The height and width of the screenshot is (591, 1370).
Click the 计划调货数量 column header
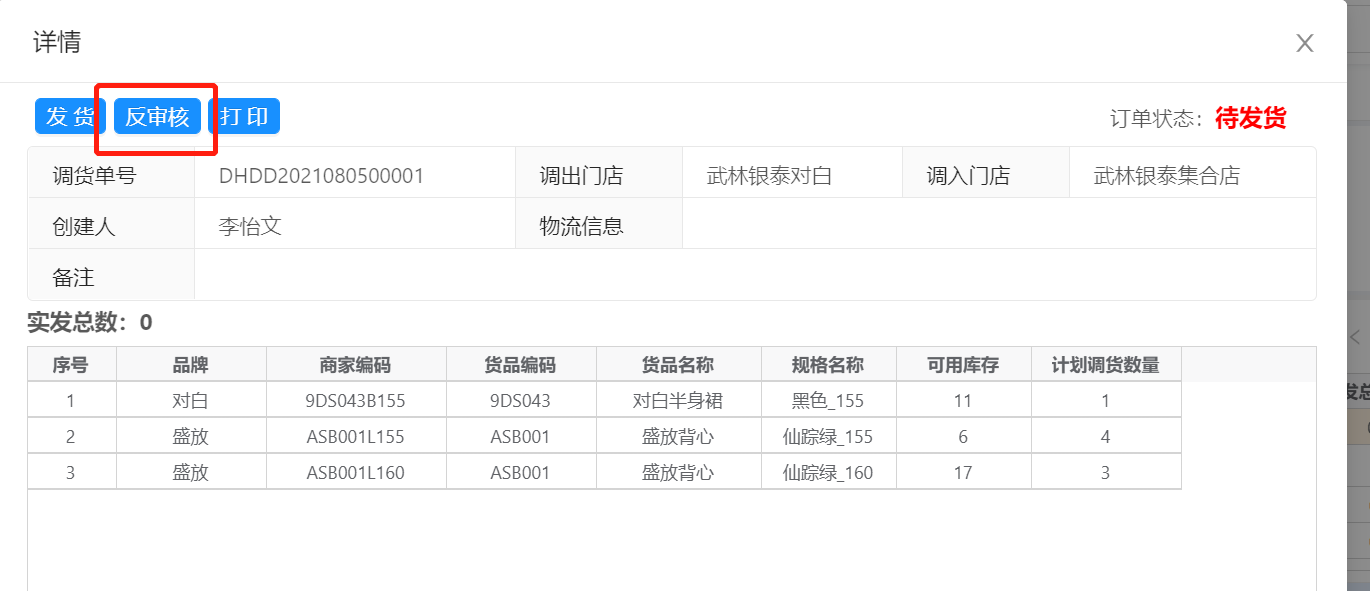tap(1105, 365)
